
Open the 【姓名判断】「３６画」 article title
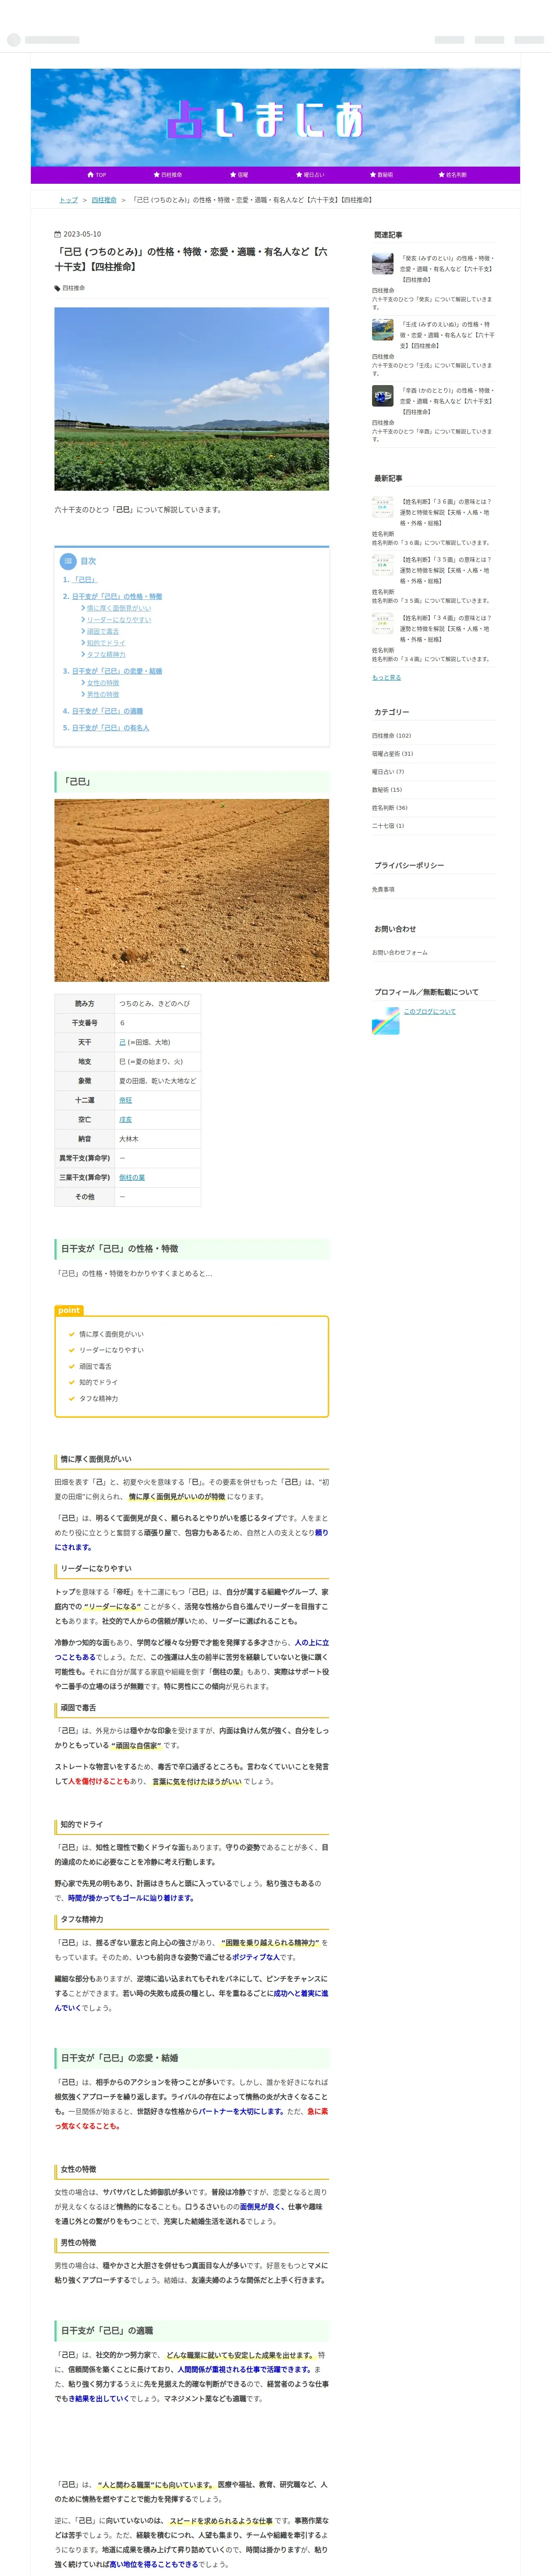coord(446,512)
